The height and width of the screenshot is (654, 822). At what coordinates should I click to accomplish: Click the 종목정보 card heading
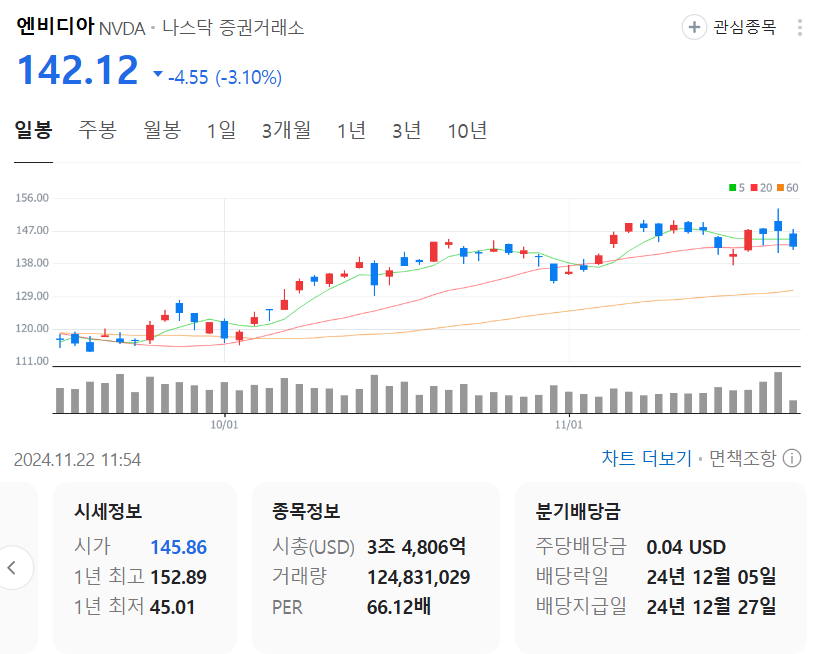pyautogui.click(x=306, y=511)
